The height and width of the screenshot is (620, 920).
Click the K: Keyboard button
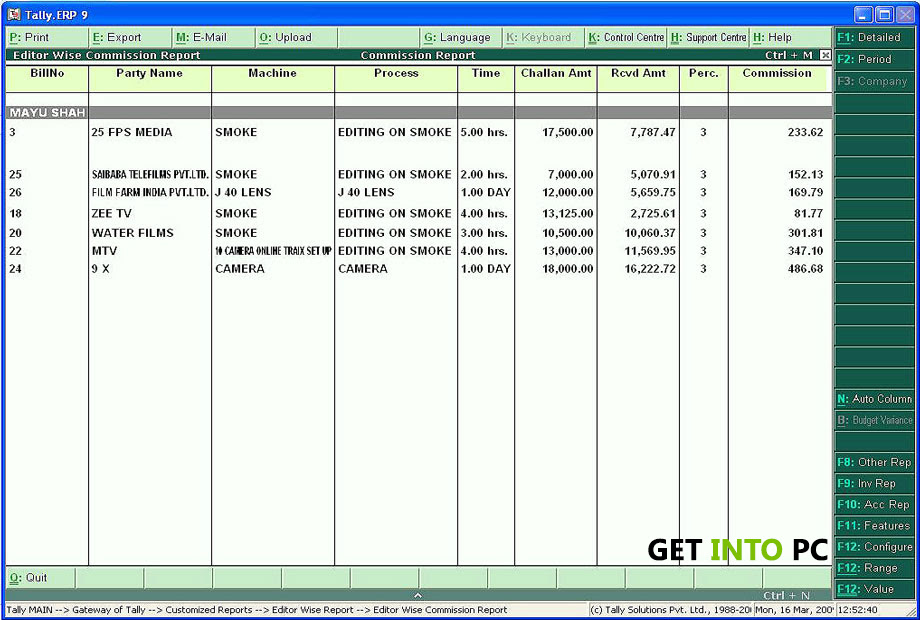(x=544, y=37)
